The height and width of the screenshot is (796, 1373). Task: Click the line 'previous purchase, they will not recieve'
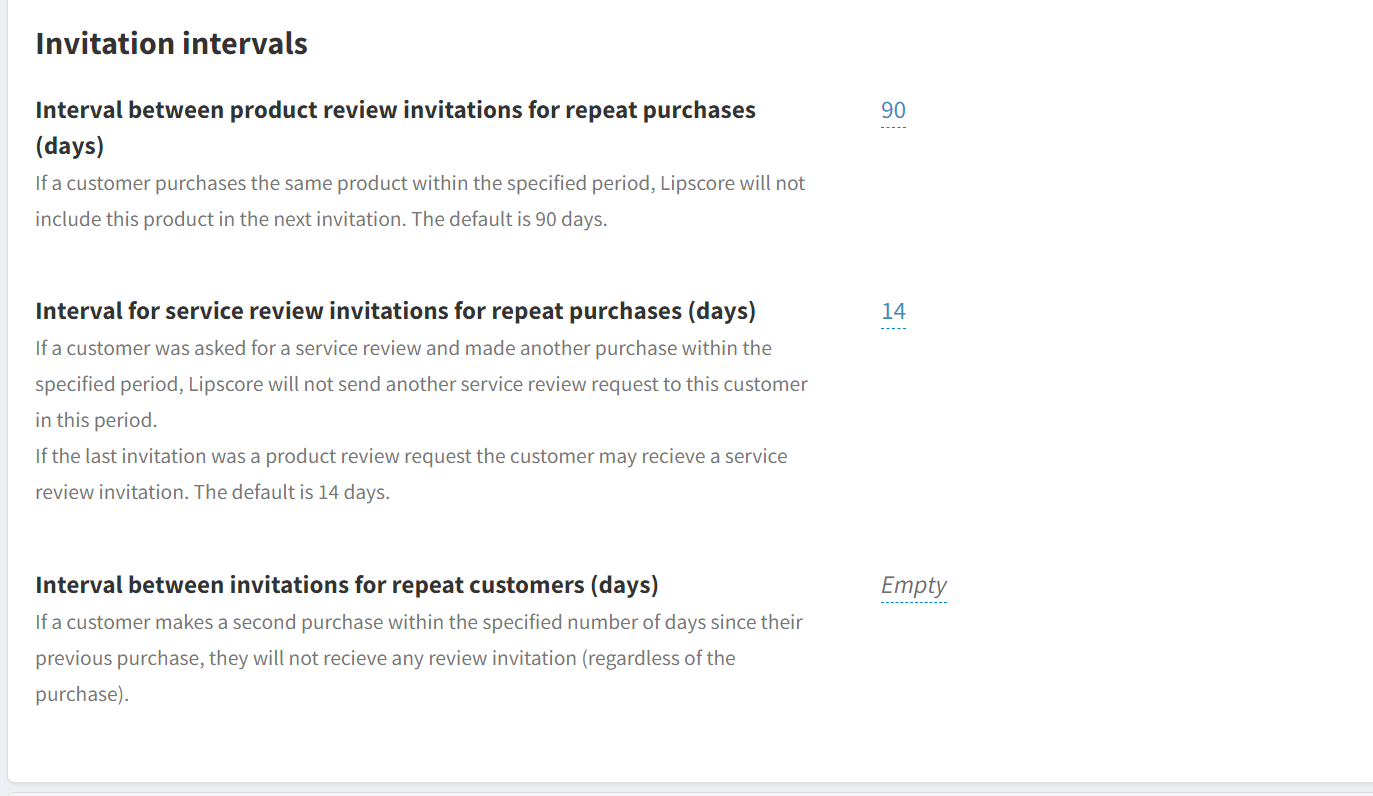pos(385,659)
